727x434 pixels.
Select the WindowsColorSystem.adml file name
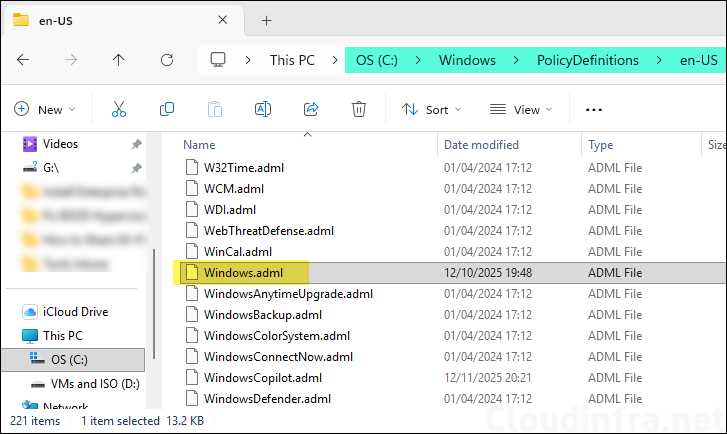277,336
